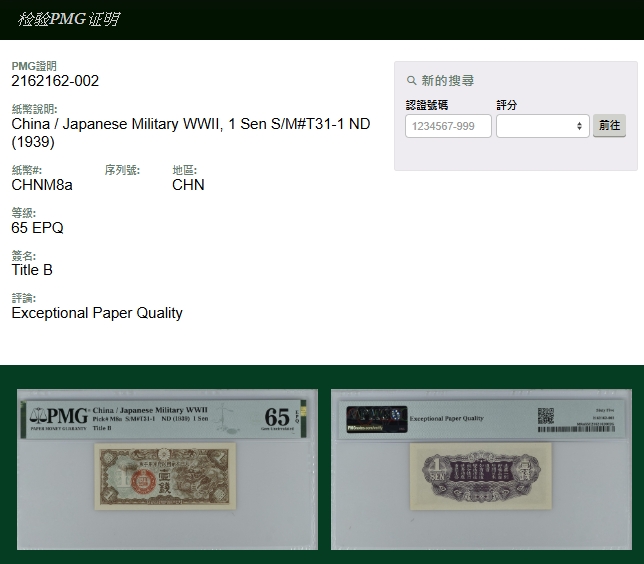
Task: Select the note number CHNM8a
Action: (42, 185)
